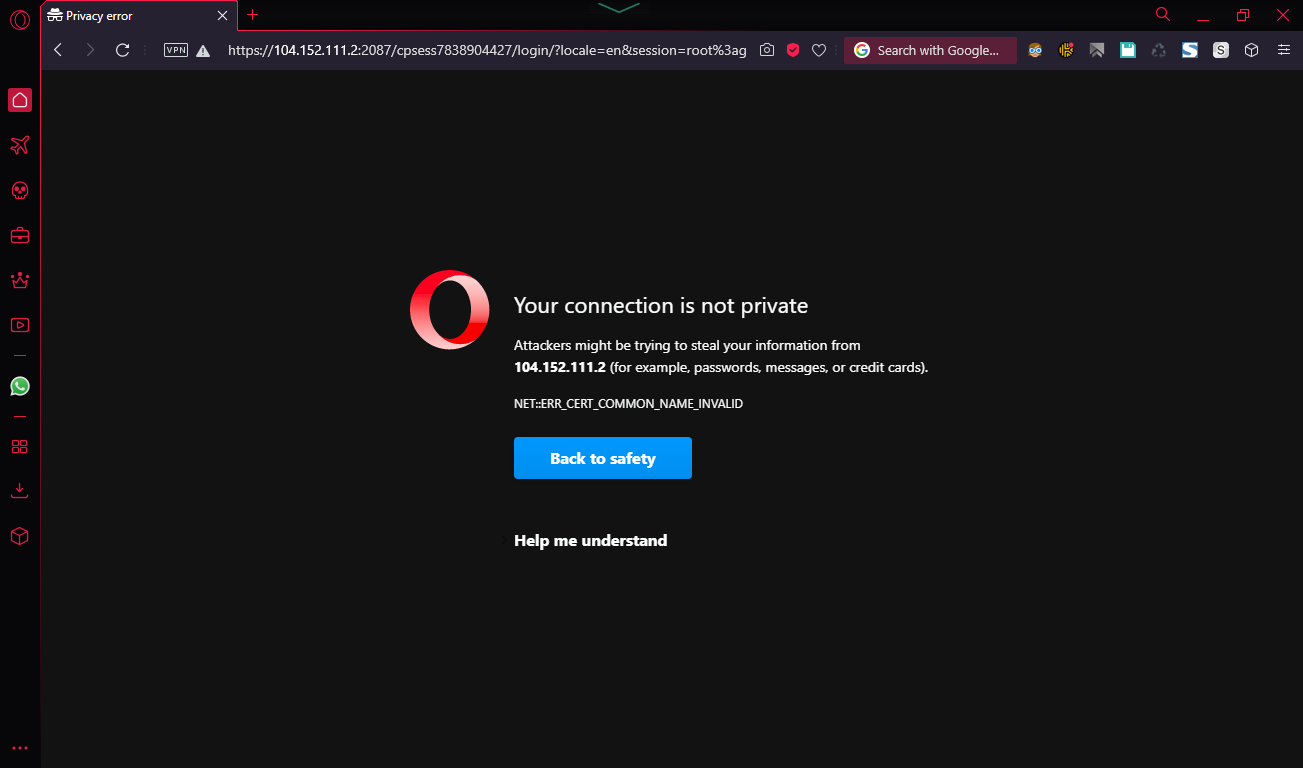Reload the current page

pyautogui.click(x=123, y=50)
